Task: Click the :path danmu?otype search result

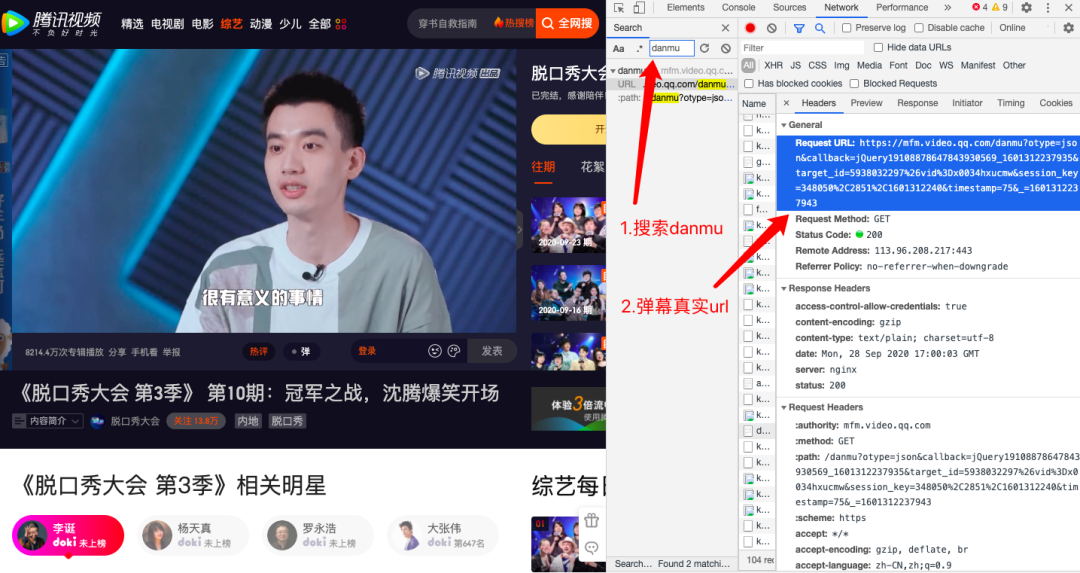Action: click(x=675, y=98)
